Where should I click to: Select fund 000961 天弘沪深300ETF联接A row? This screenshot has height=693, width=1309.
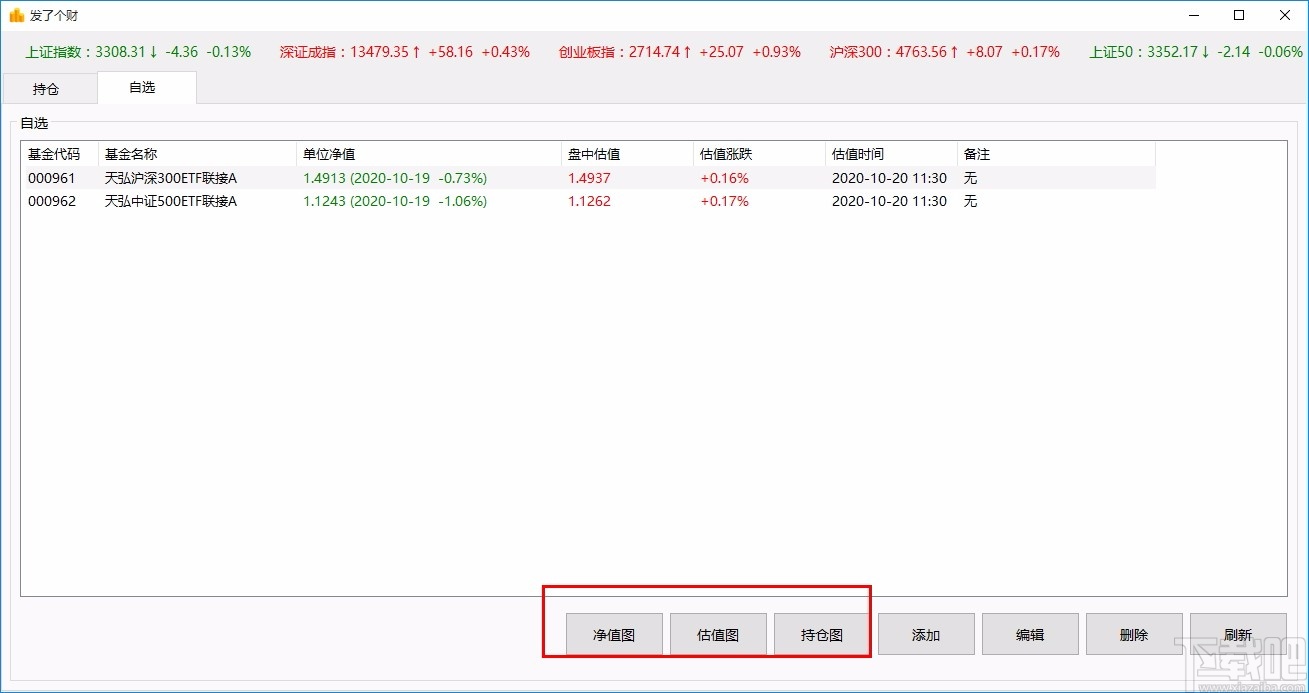[300, 178]
